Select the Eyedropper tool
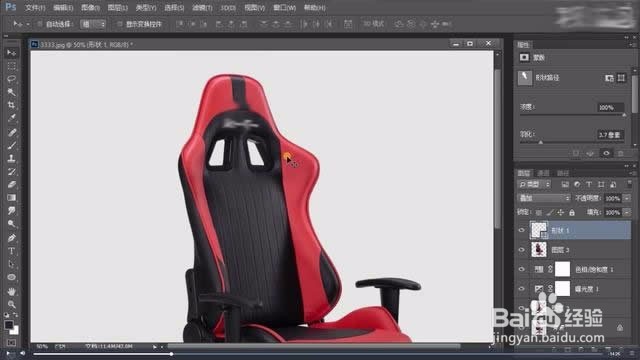Viewport: 640px width, 360px height. (11, 118)
